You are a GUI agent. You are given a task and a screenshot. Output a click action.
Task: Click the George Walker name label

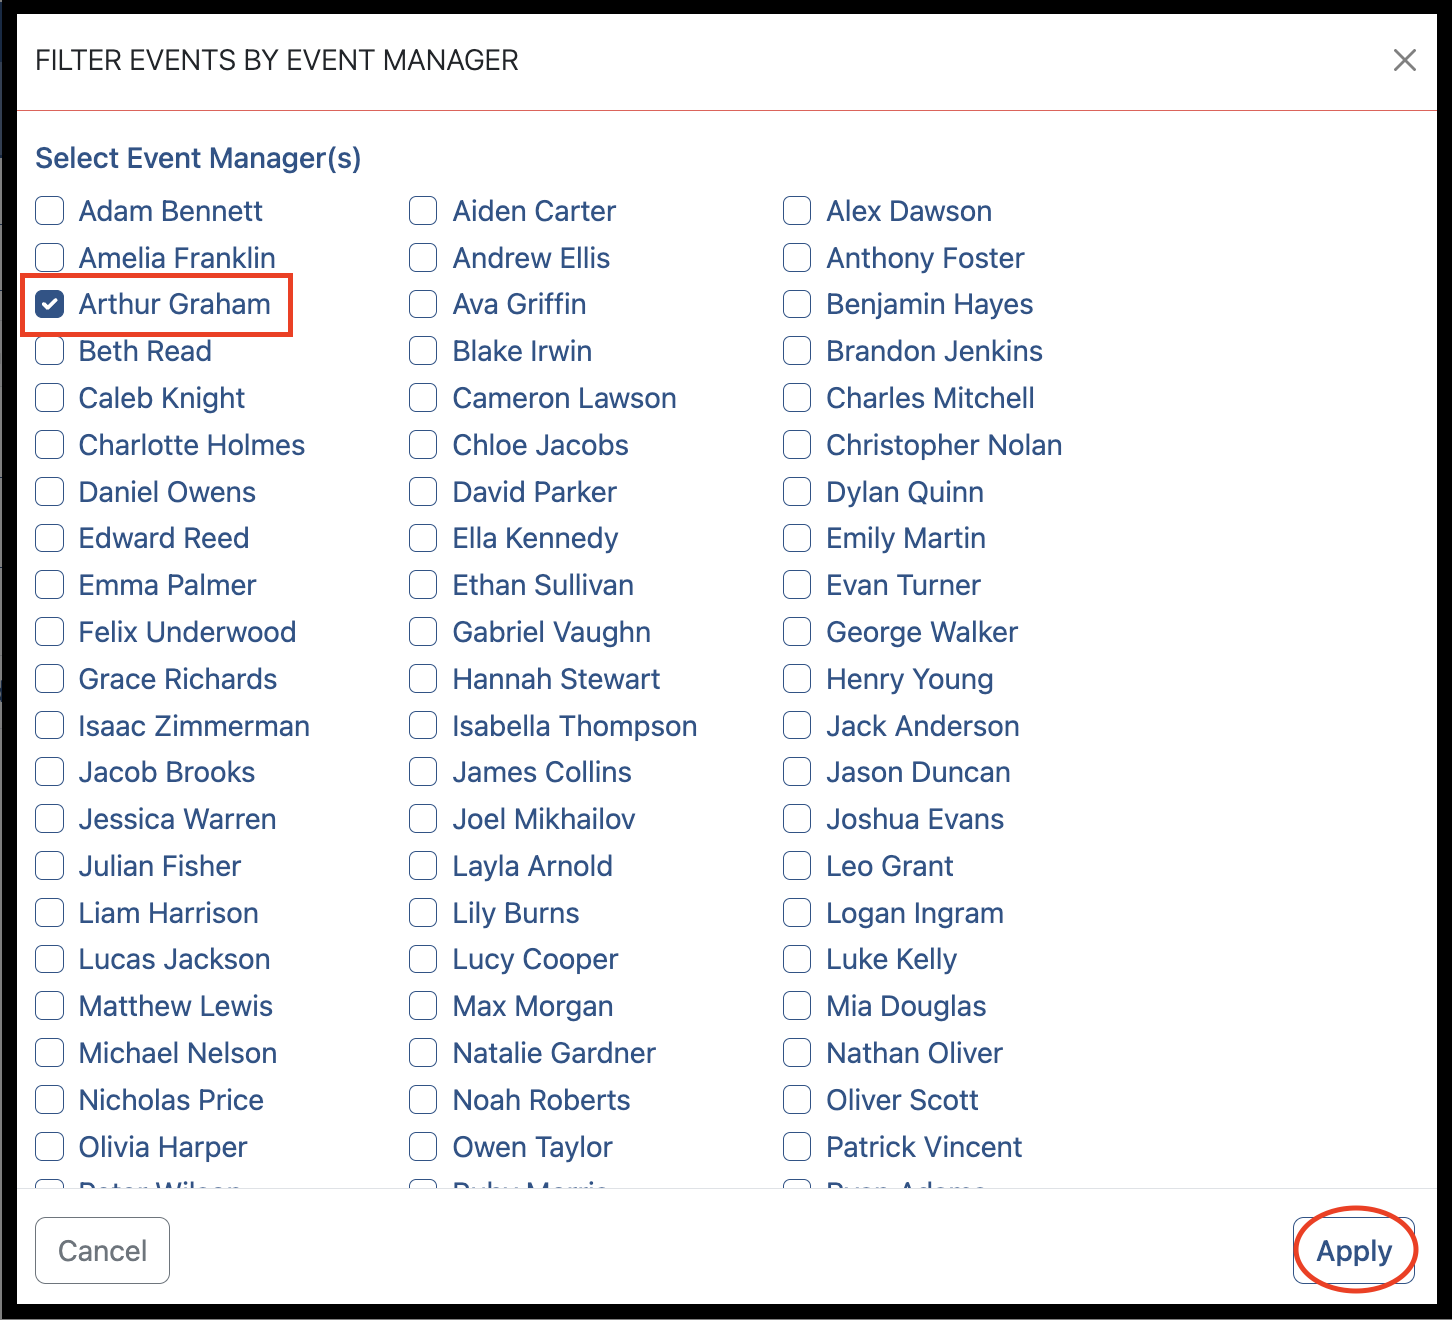(x=922, y=632)
